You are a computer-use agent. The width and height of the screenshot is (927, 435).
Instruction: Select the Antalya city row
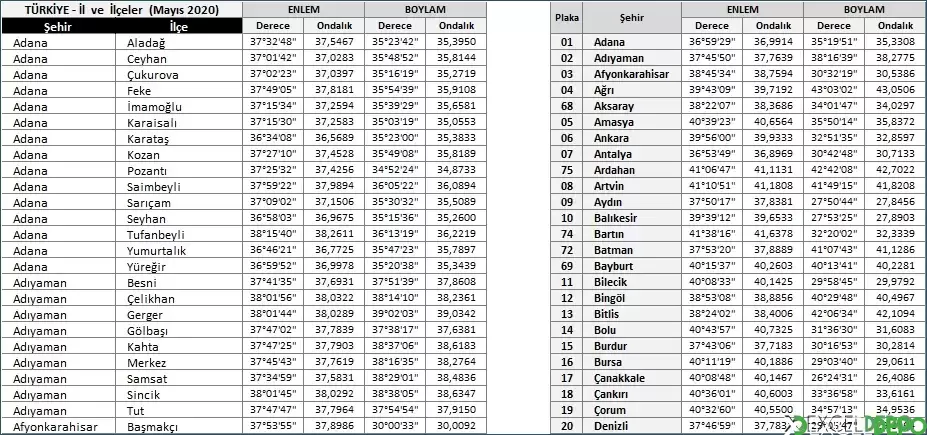coord(738,154)
